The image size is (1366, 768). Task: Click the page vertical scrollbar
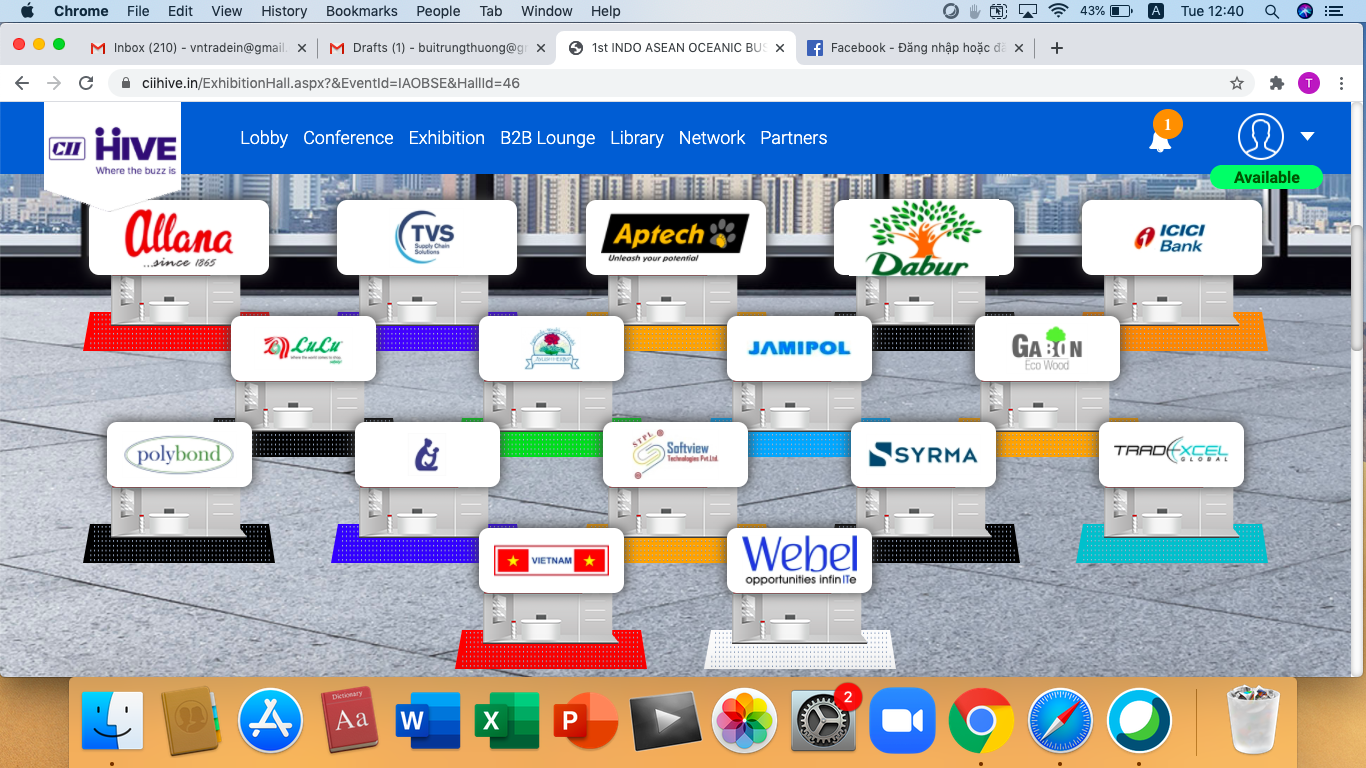[x=1357, y=290]
